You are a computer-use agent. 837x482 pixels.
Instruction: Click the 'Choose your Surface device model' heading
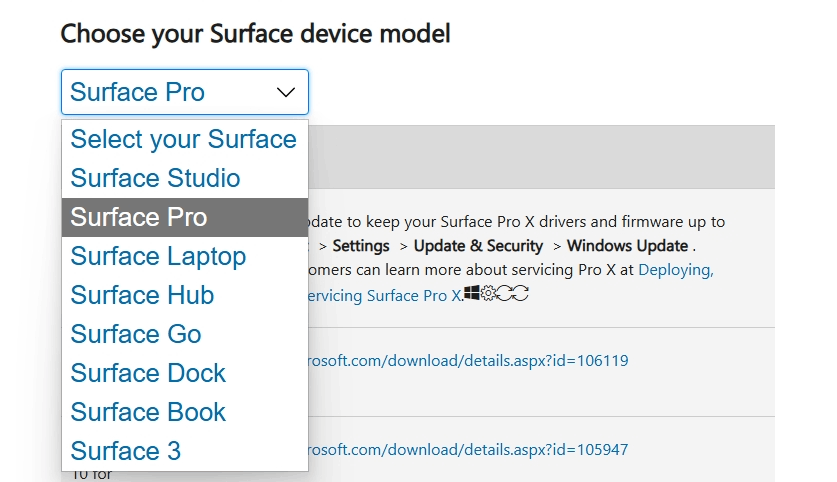[x=255, y=34]
